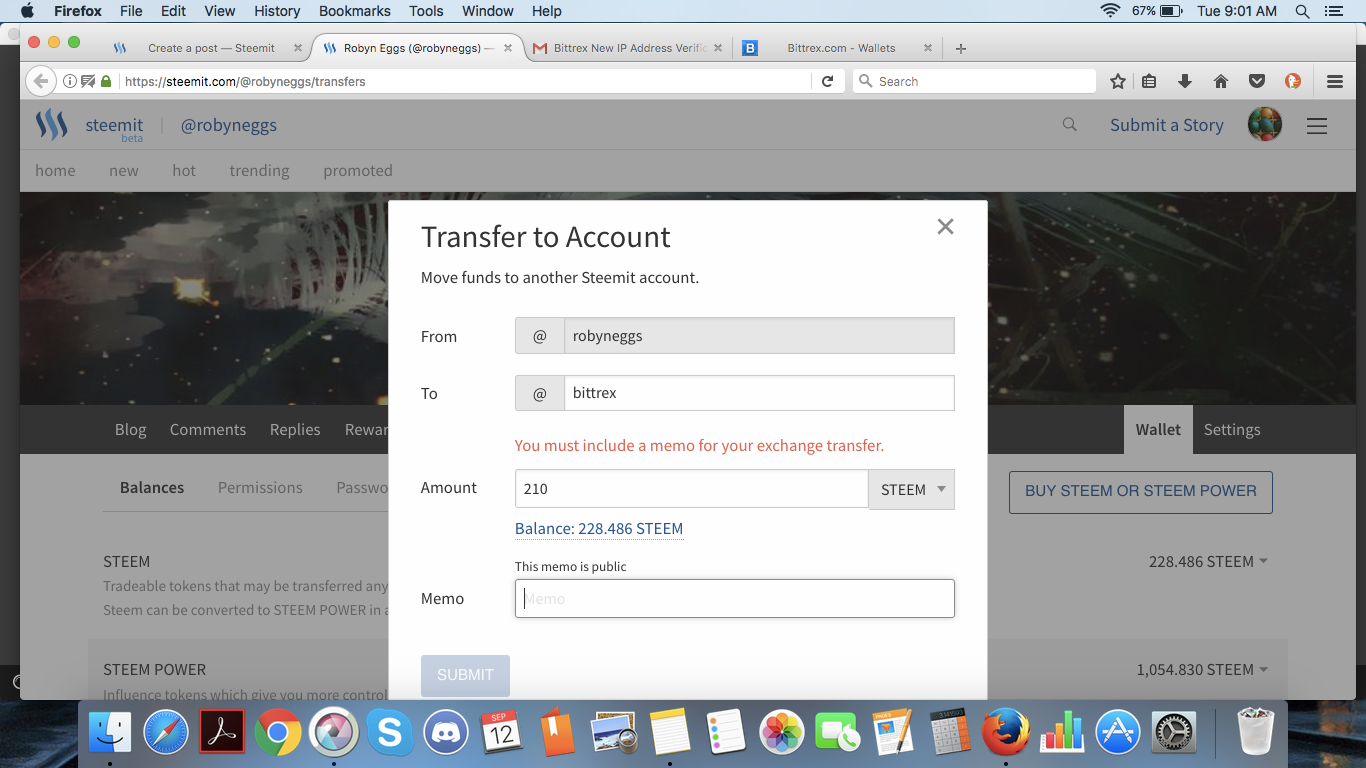This screenshot has height=768, width=1366.
Task: Open Safari from the dock
Action: [166, 734]
